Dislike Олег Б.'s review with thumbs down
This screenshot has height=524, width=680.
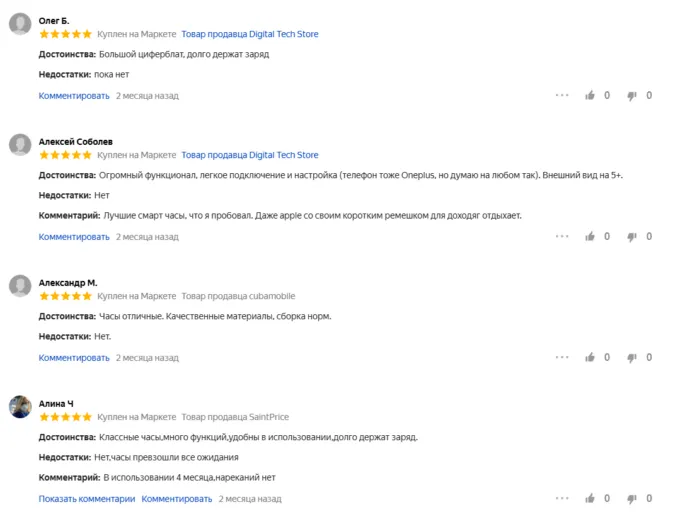[x=632, y=96]
